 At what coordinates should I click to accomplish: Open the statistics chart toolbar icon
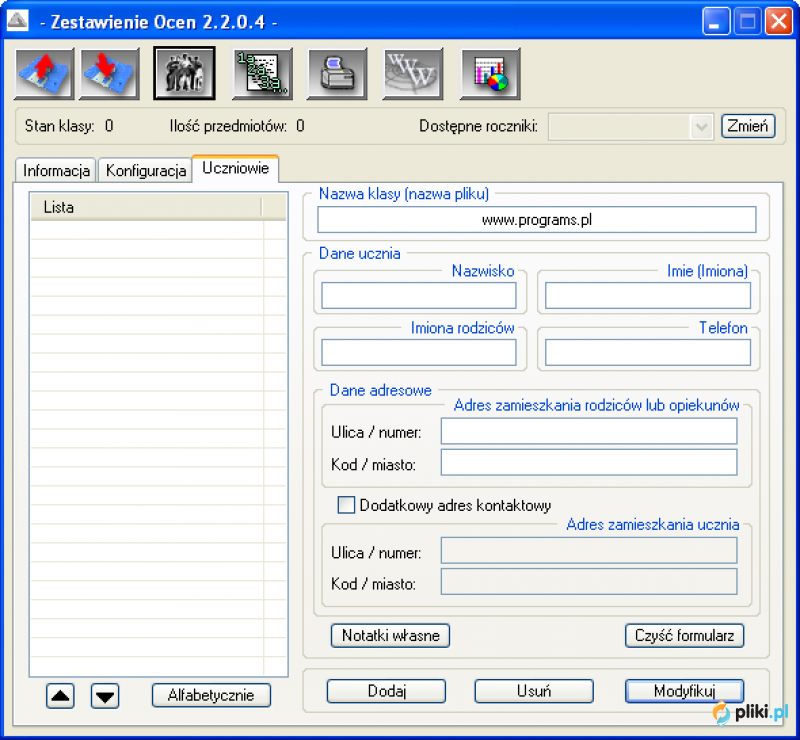(x=490, y=73)
